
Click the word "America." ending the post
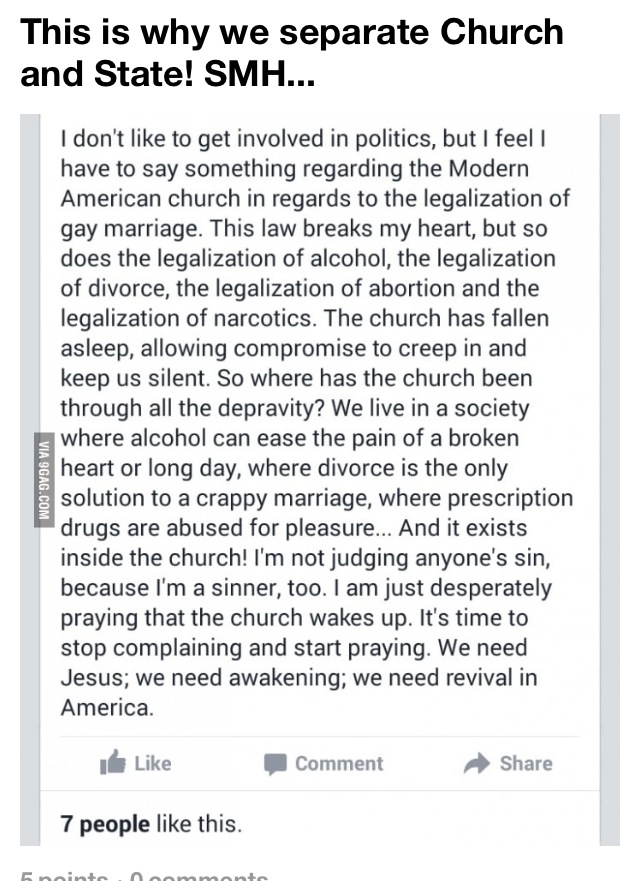pos(108,707)
